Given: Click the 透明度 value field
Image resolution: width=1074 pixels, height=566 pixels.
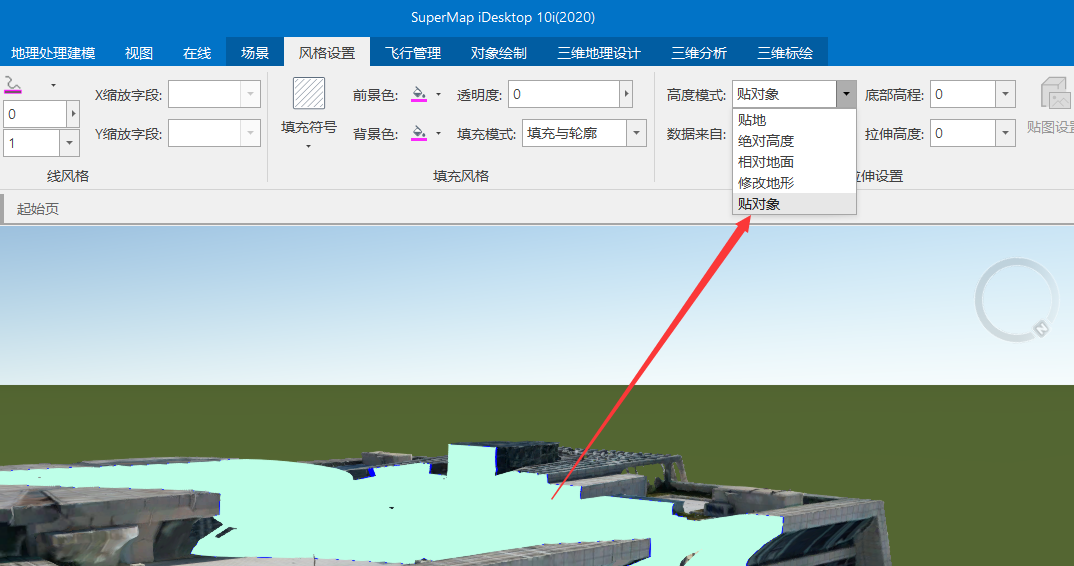Looking at the screenshot, I should click(x=564, y=95).
